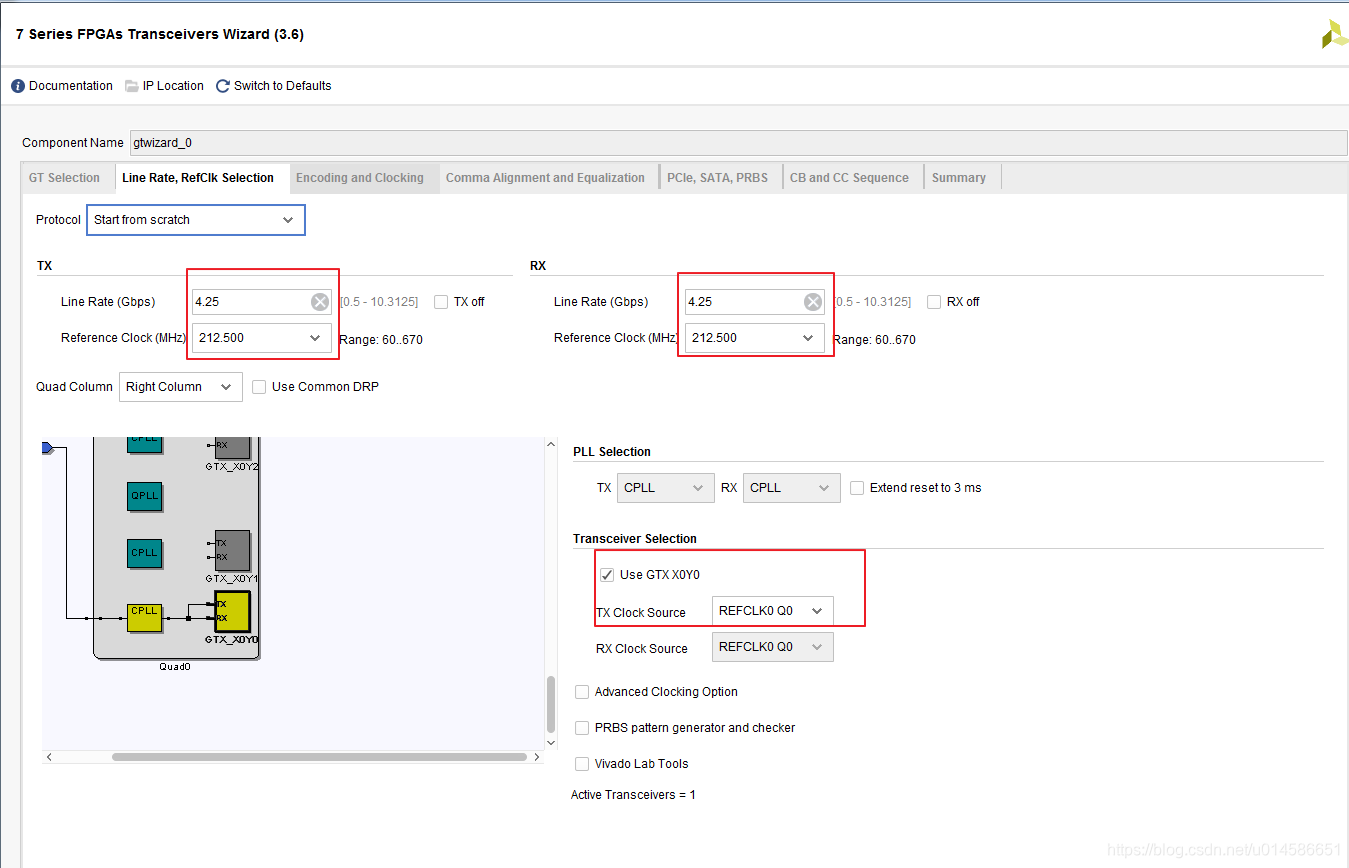Clear the RX Line Rate field

click(813, 302)
